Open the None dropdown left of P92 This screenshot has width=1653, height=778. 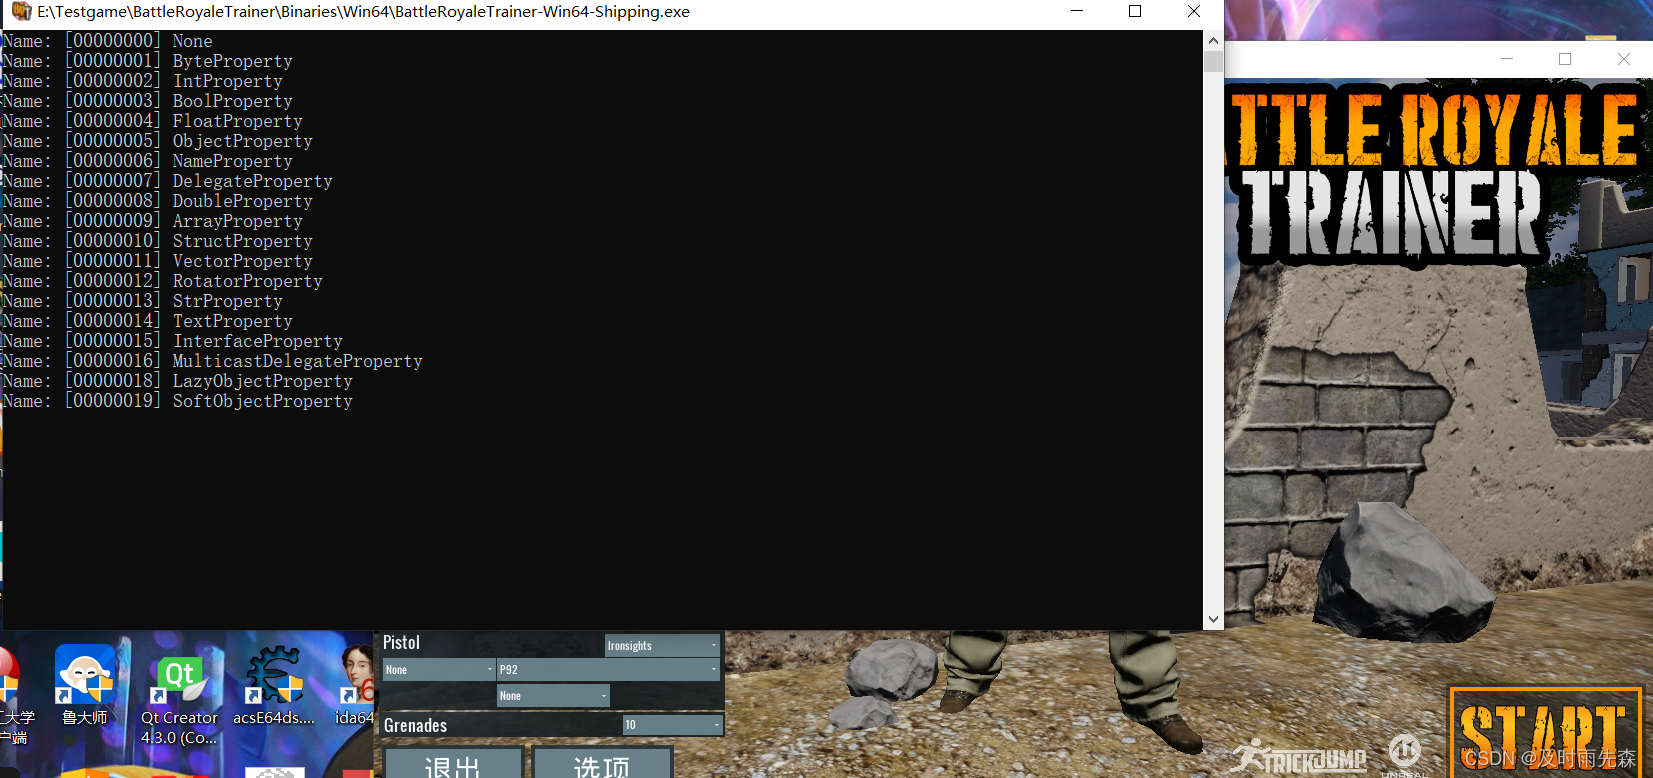coord(439,669)
